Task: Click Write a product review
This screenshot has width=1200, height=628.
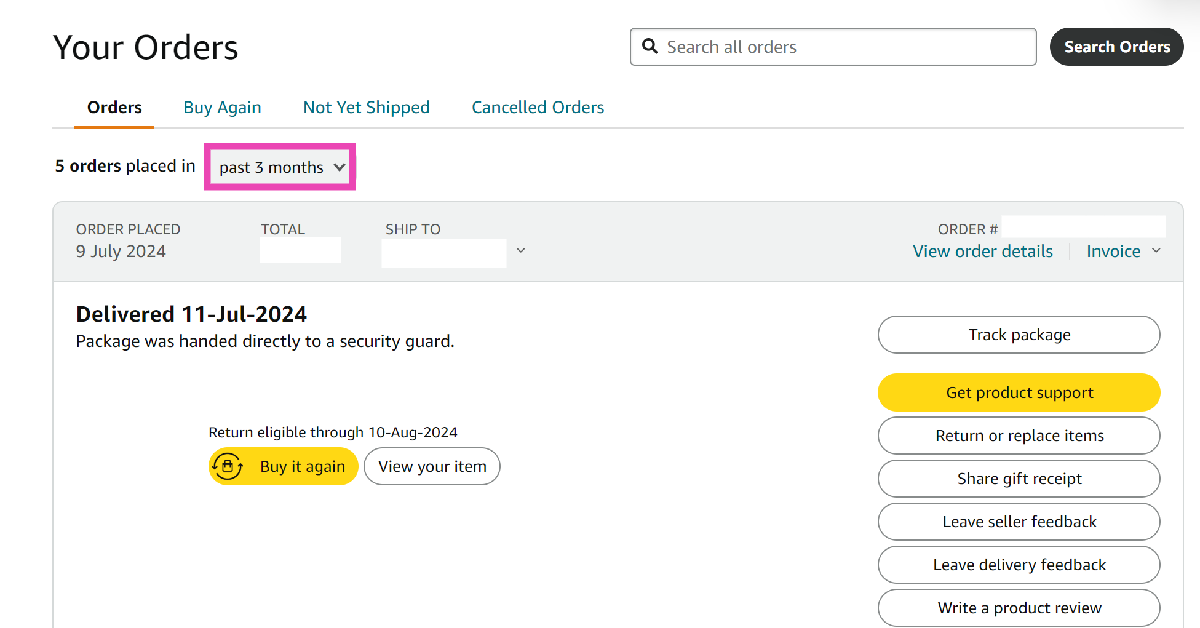Action: [1019, 608]
